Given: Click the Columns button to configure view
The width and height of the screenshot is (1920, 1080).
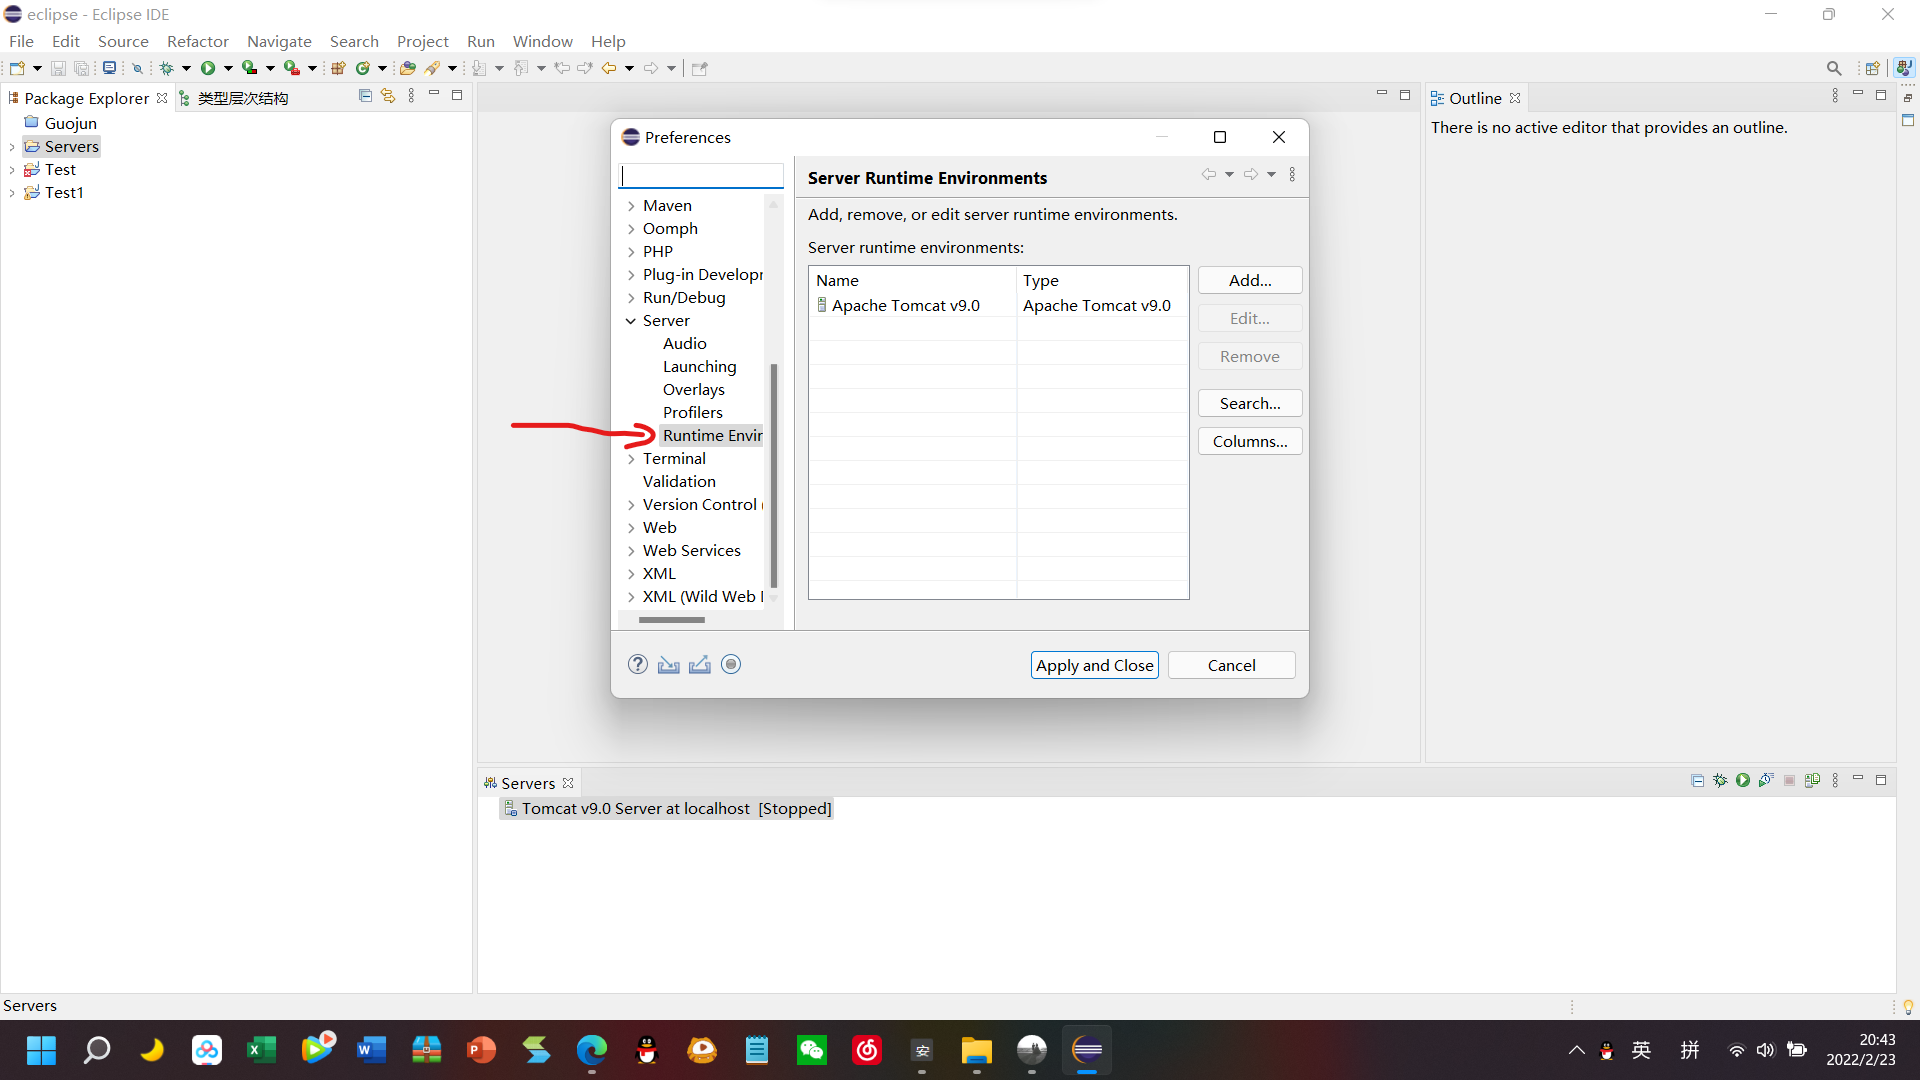Looking at the screenshot, I should point(1249,440).
